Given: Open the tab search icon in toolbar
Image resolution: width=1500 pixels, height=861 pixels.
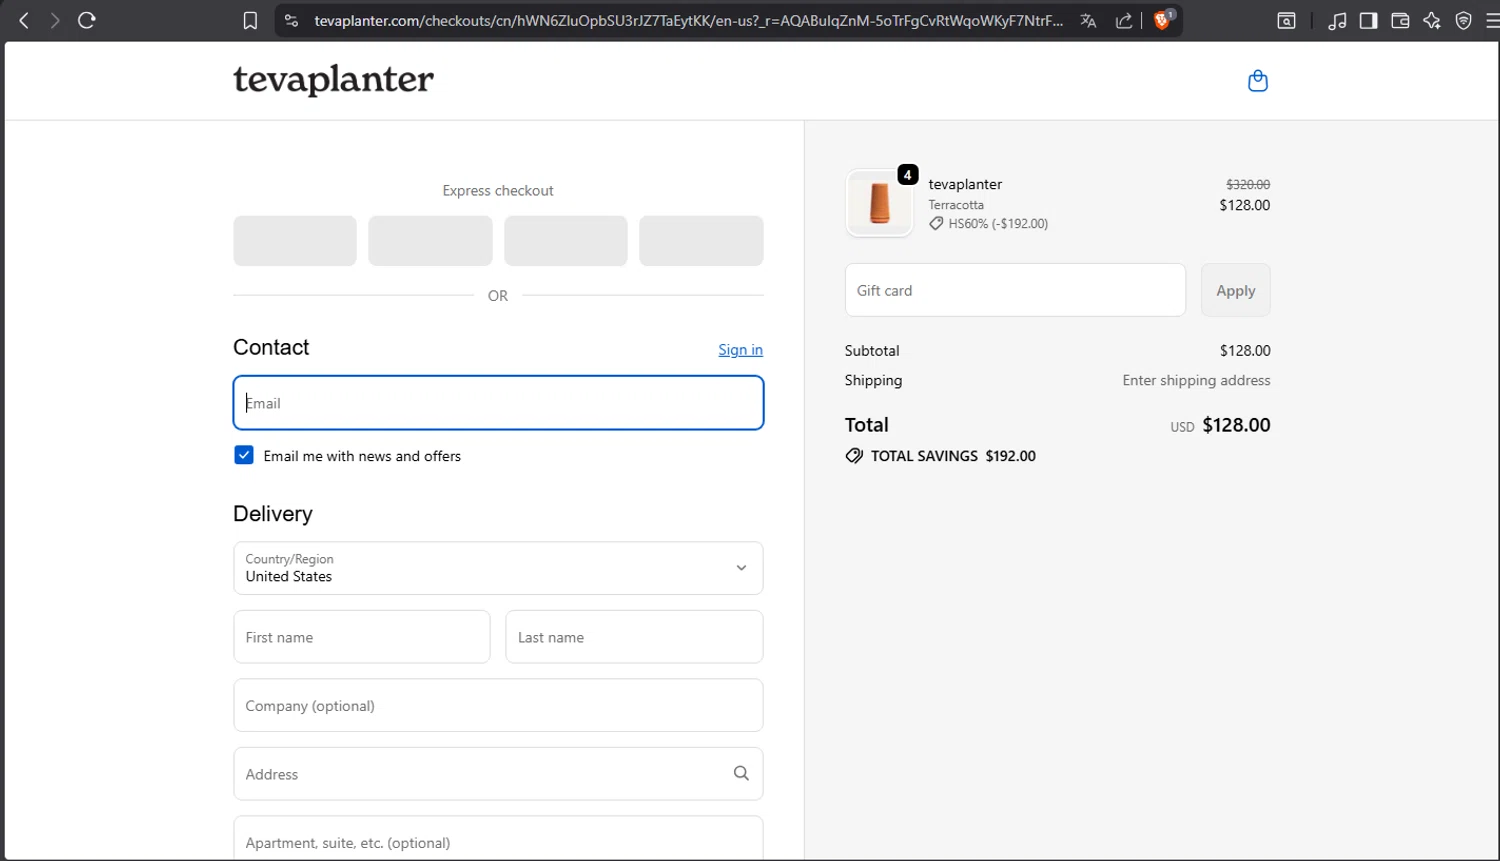Looking at the screenshot, I should click(1287, 20).
